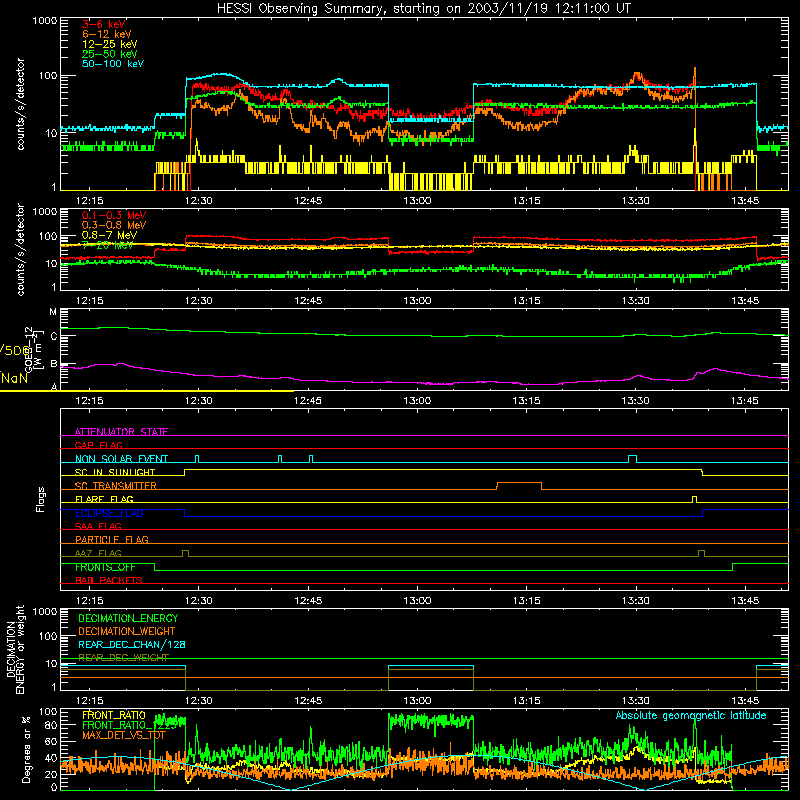
Task: Click the 0.3-0.8 MeV legend label
Action: (x=114, y=225)
